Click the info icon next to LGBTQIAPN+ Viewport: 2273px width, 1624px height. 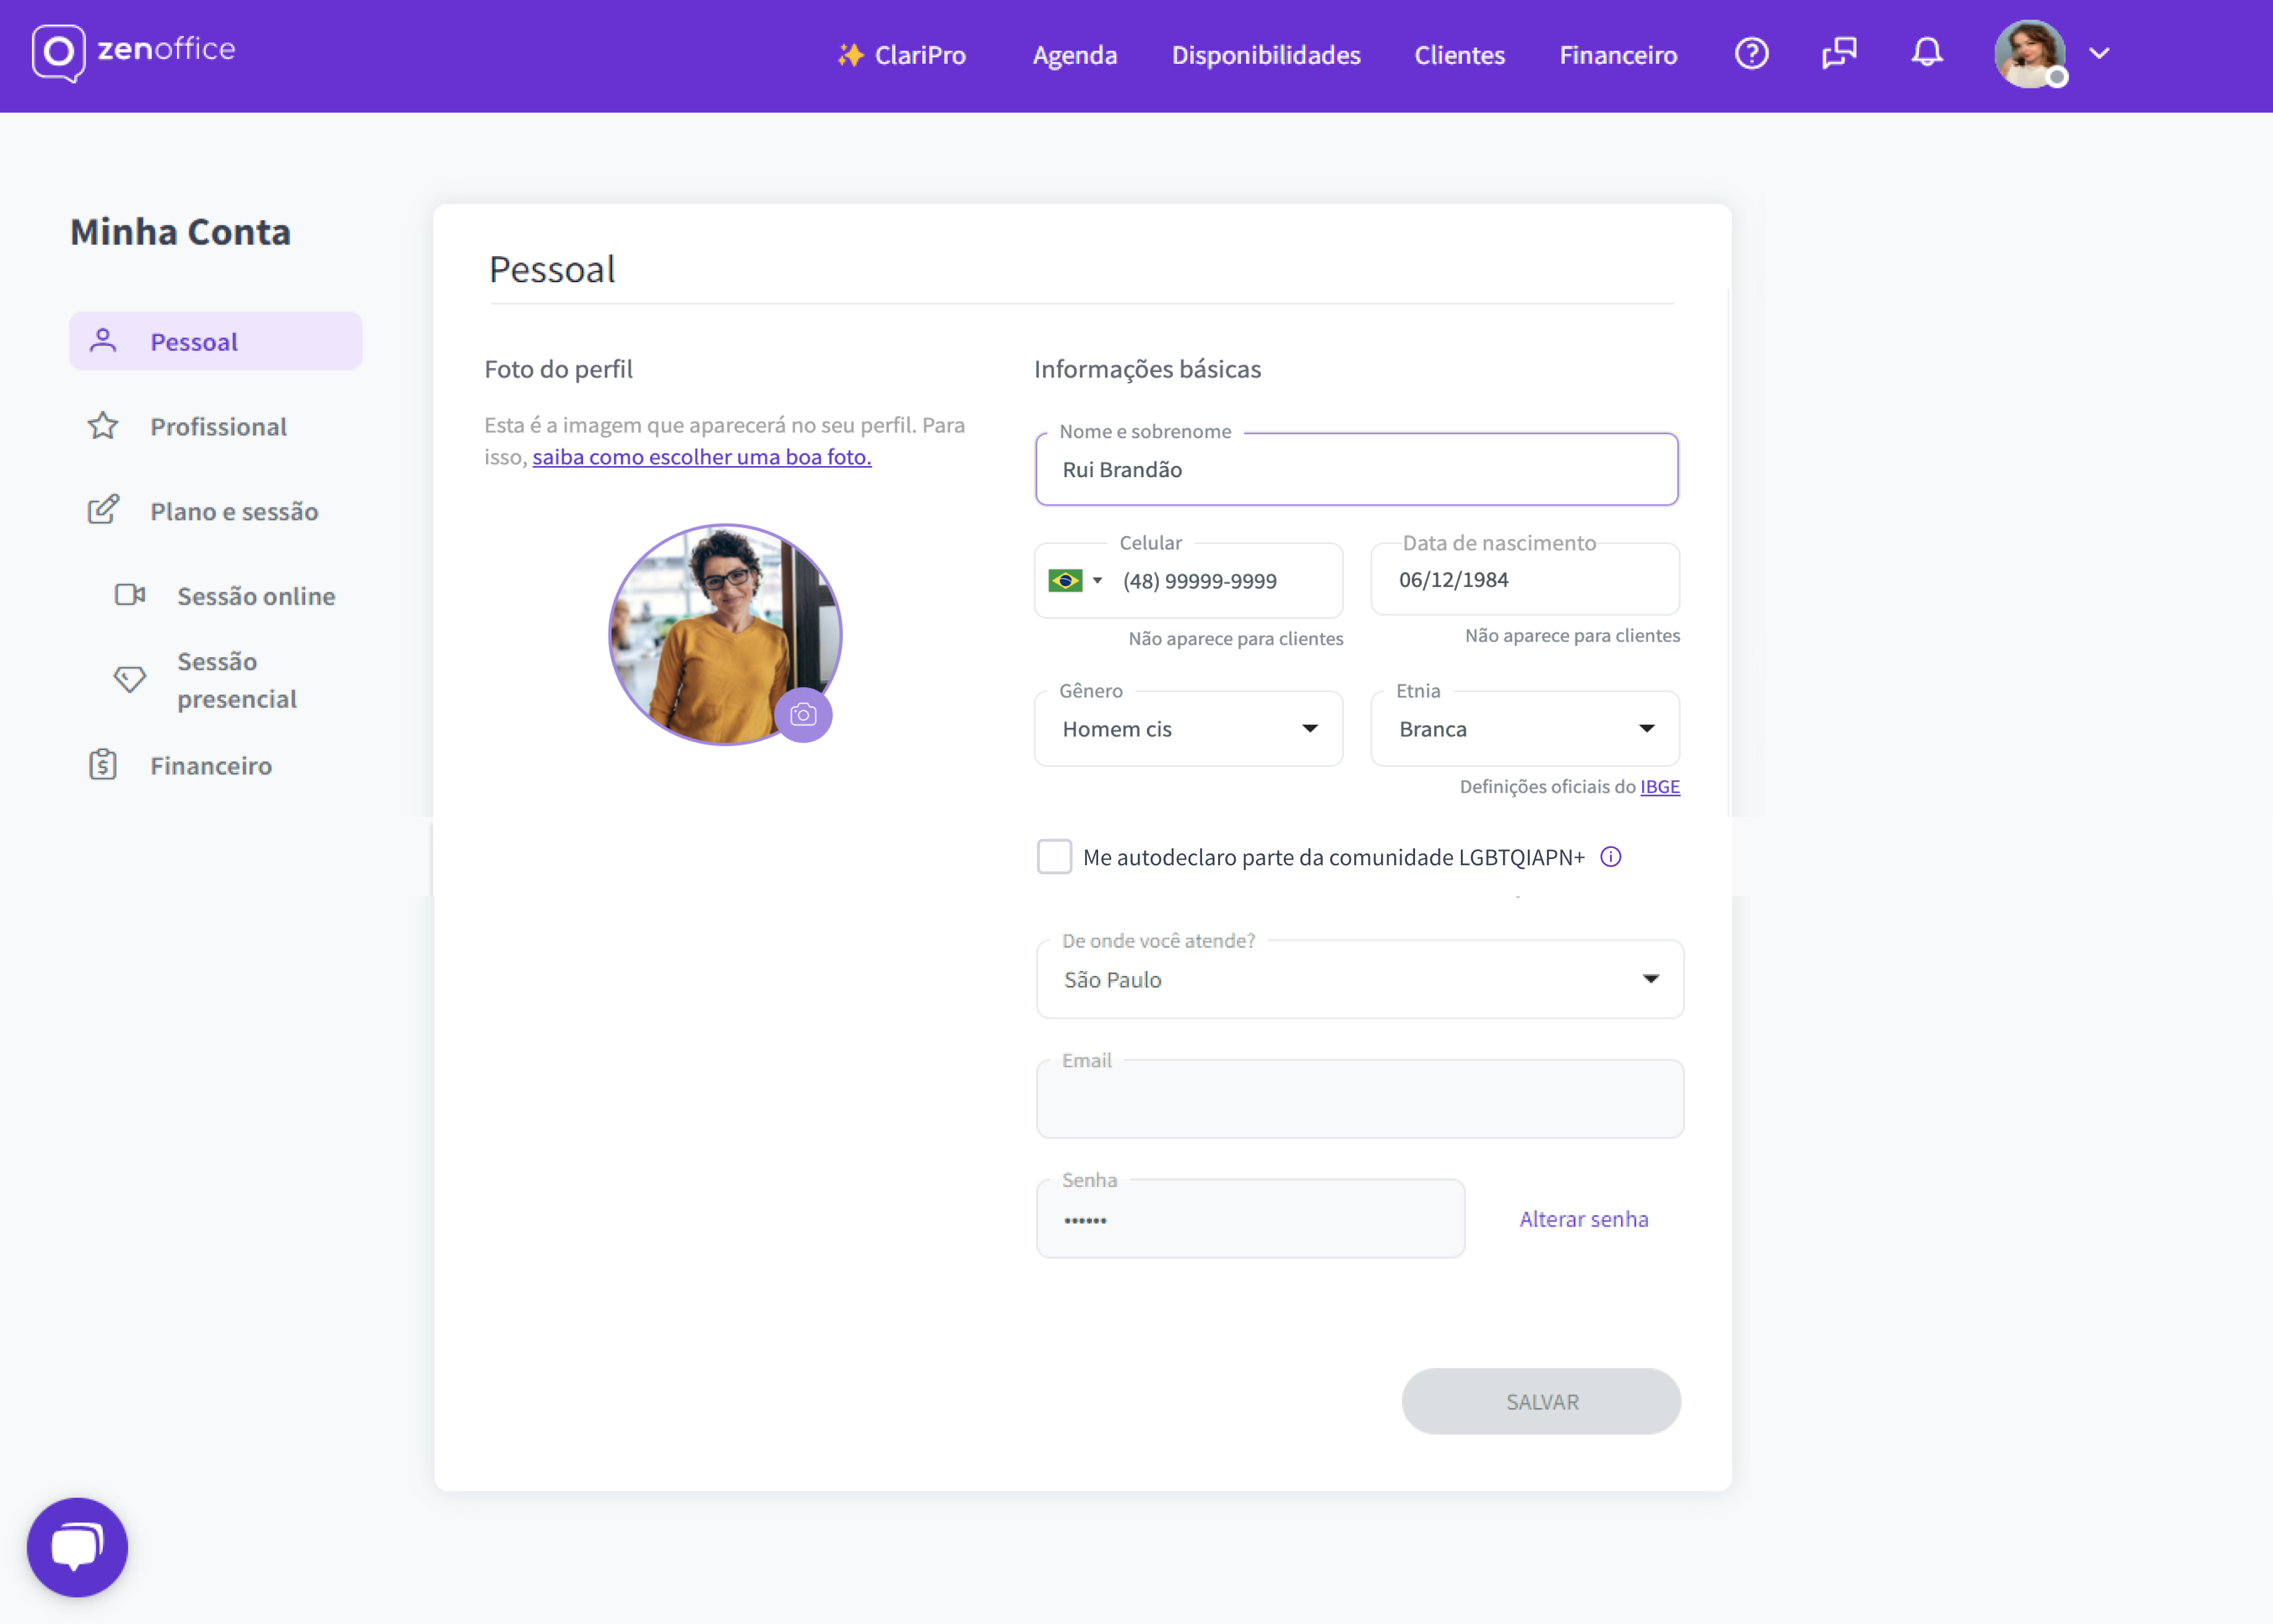1611,856
